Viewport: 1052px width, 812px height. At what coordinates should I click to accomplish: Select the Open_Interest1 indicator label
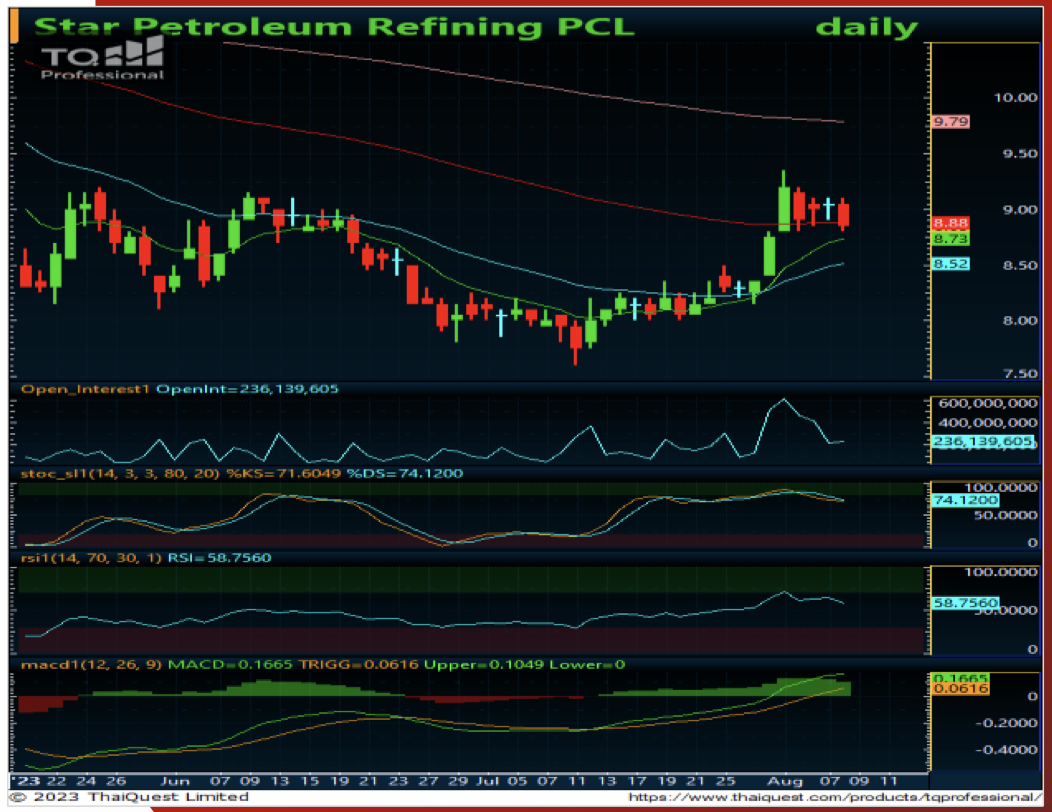(85, 389)
